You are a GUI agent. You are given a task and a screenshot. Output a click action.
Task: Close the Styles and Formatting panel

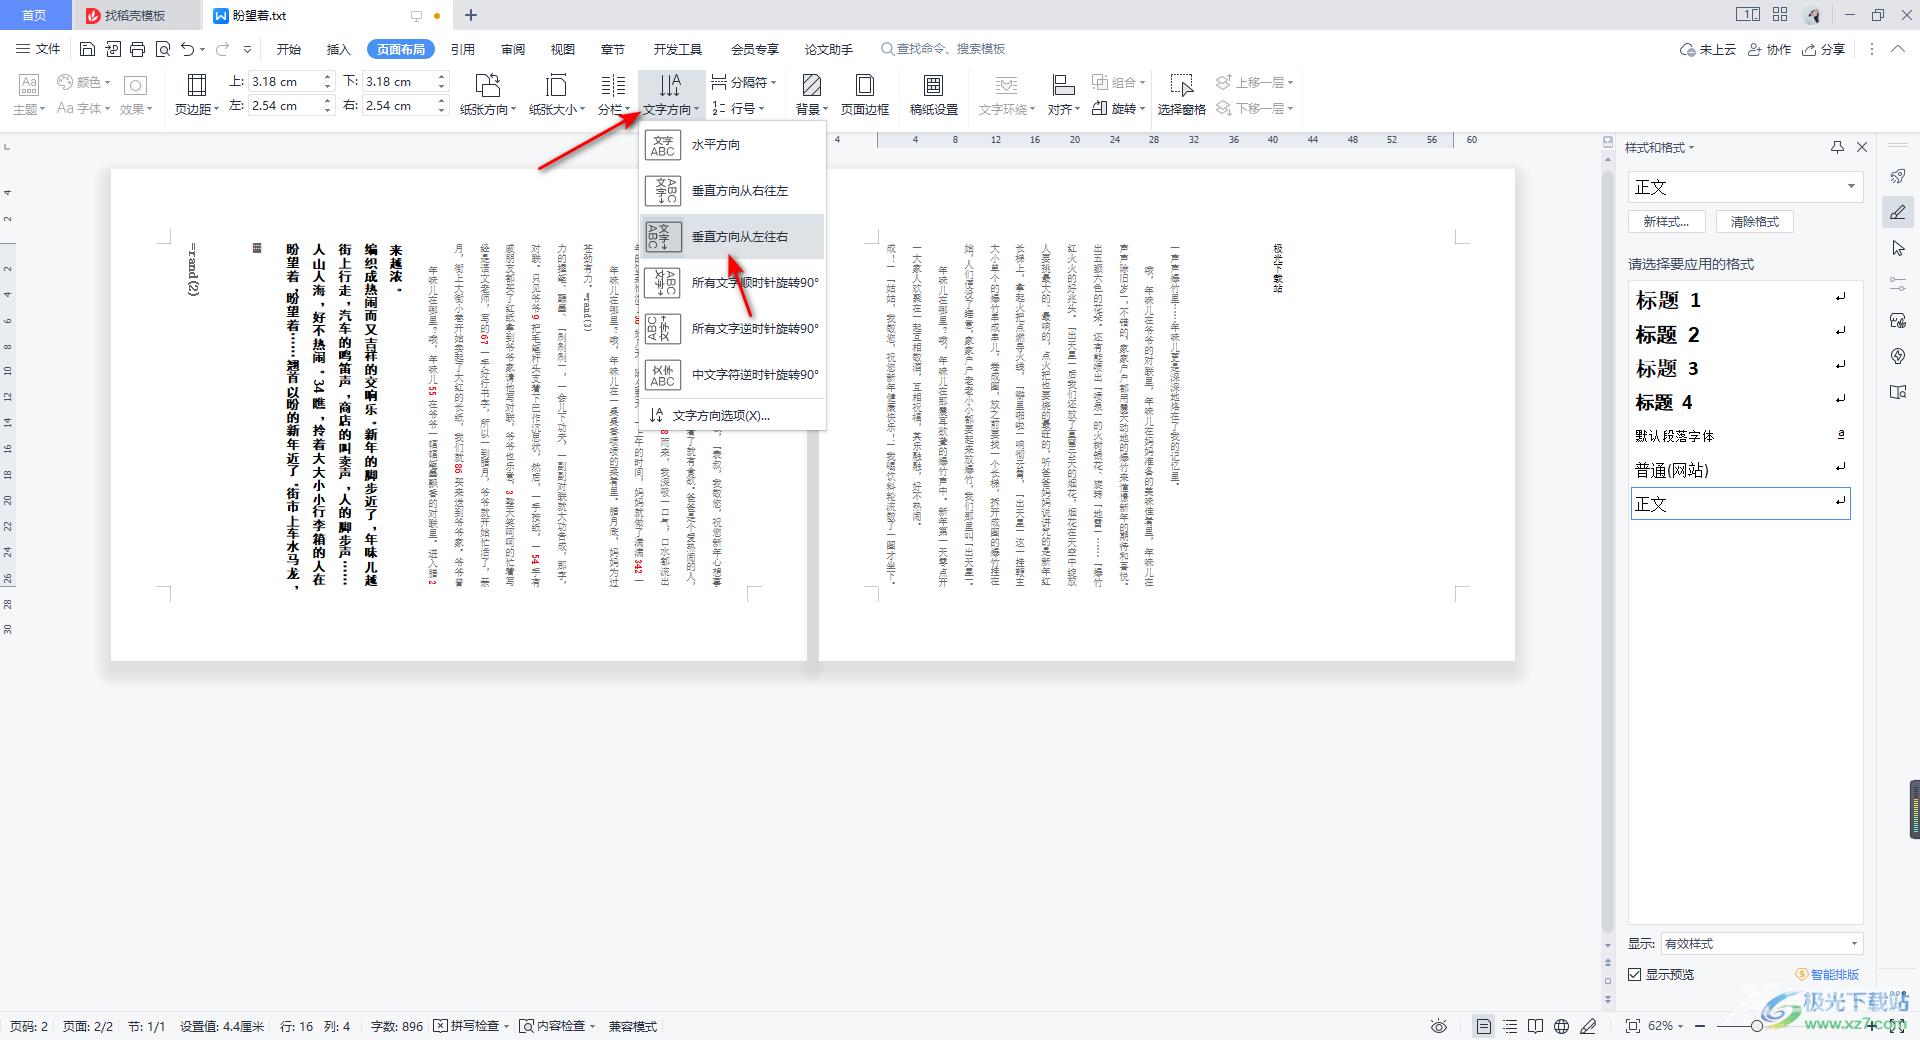pyautogui.click(x=1862, y=147)
